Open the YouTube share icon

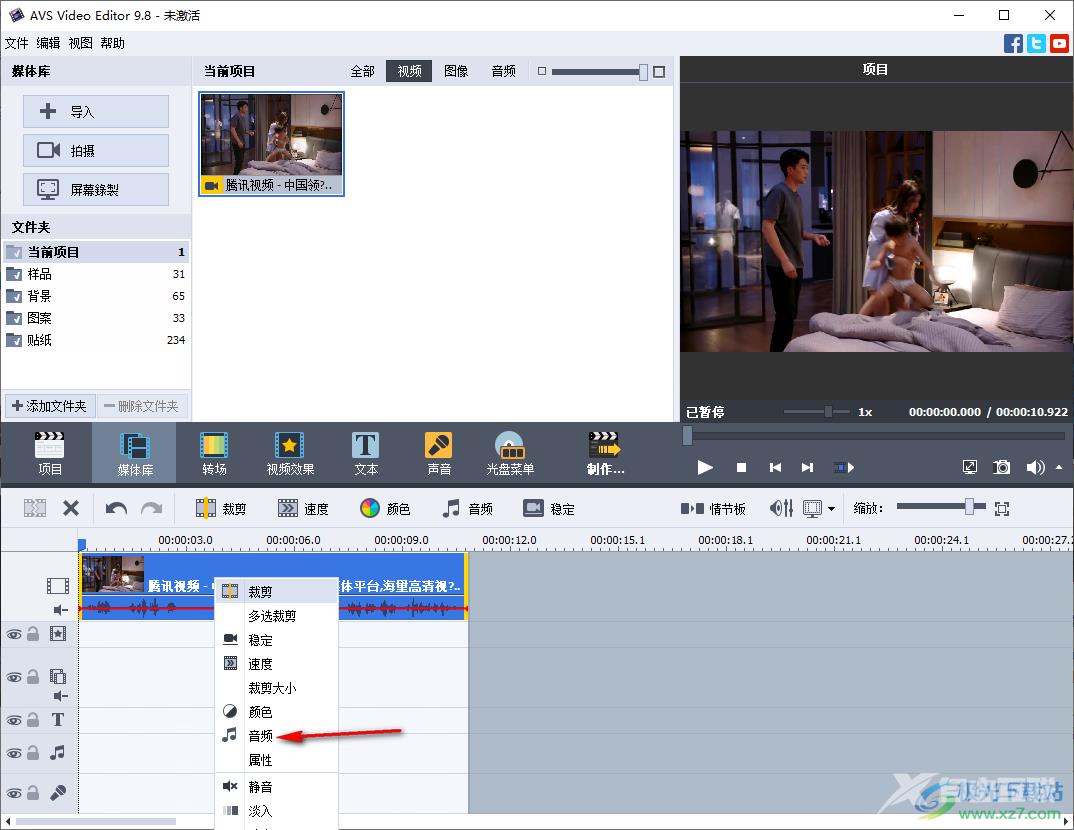pyautogui.click(x=1059, y=44)
